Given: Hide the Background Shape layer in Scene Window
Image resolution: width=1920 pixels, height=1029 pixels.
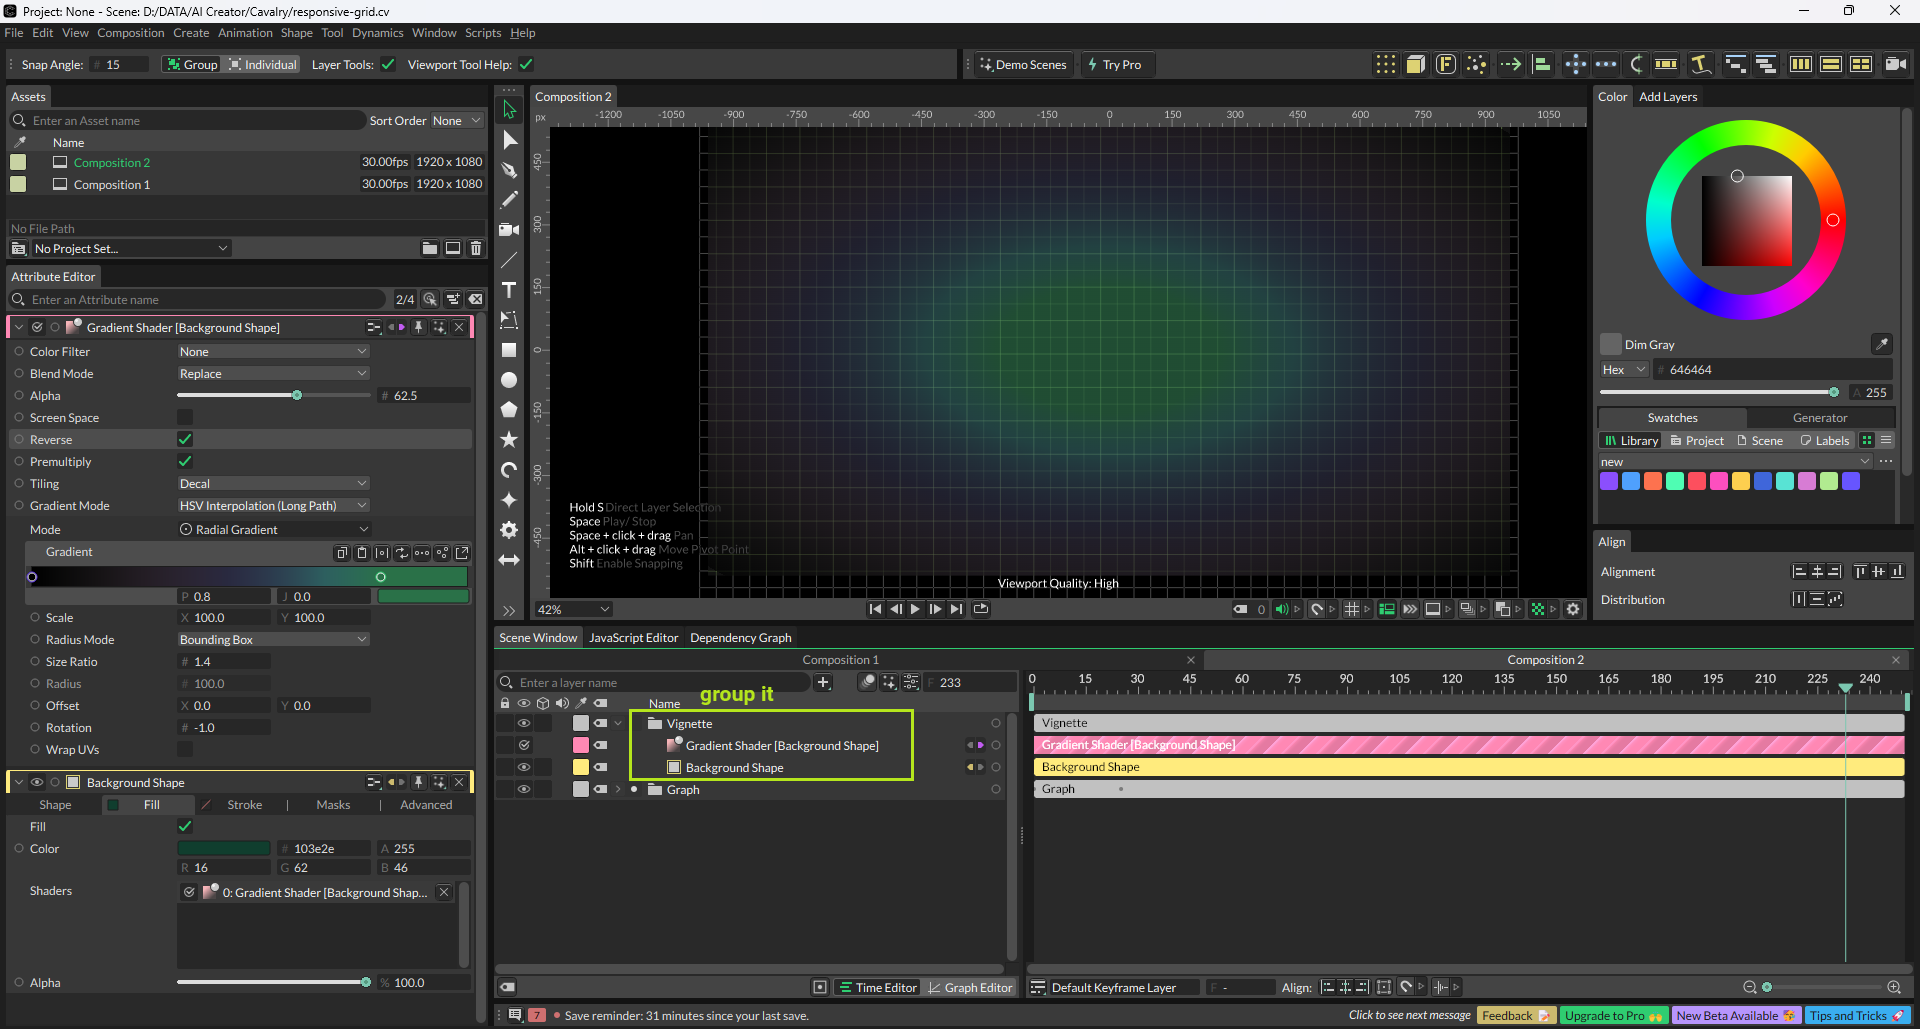Looking at the screenshot, I should [523, 767].
